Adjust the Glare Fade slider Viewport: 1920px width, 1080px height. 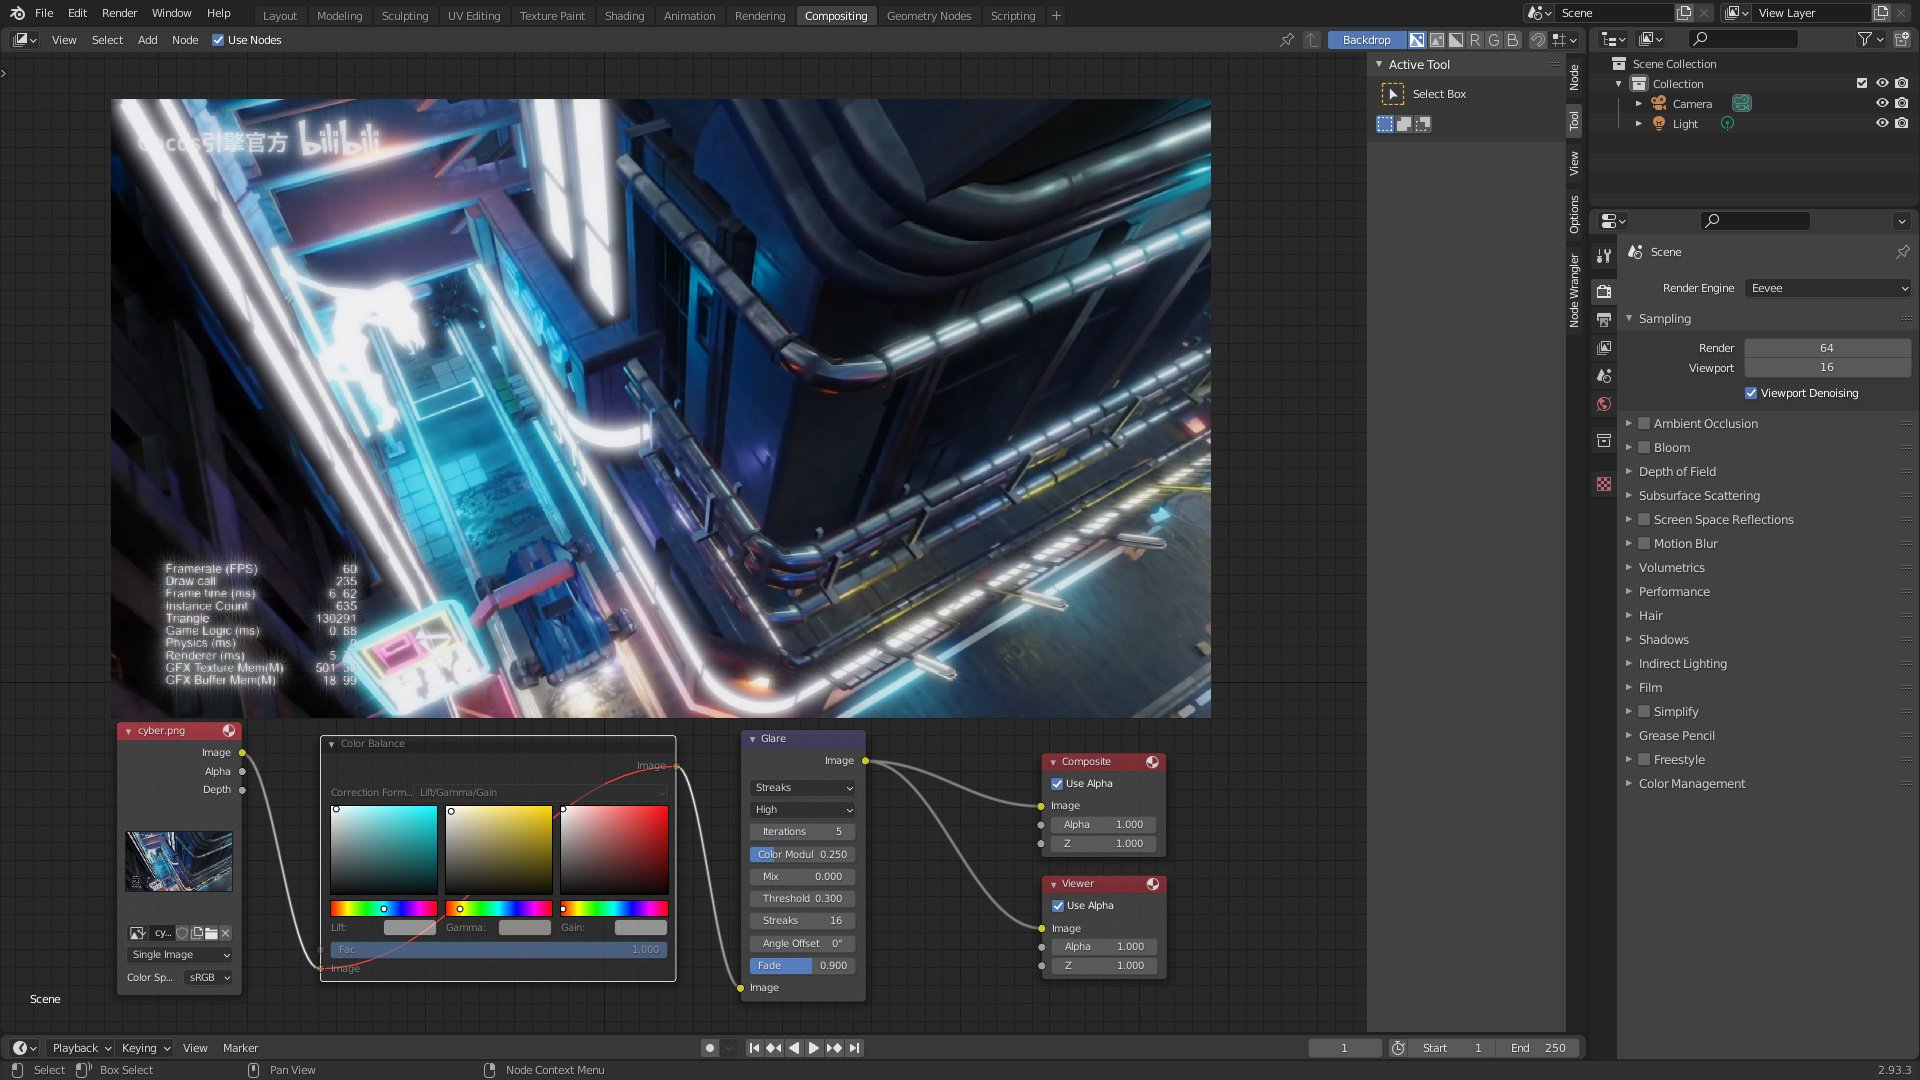click(803, 966)
